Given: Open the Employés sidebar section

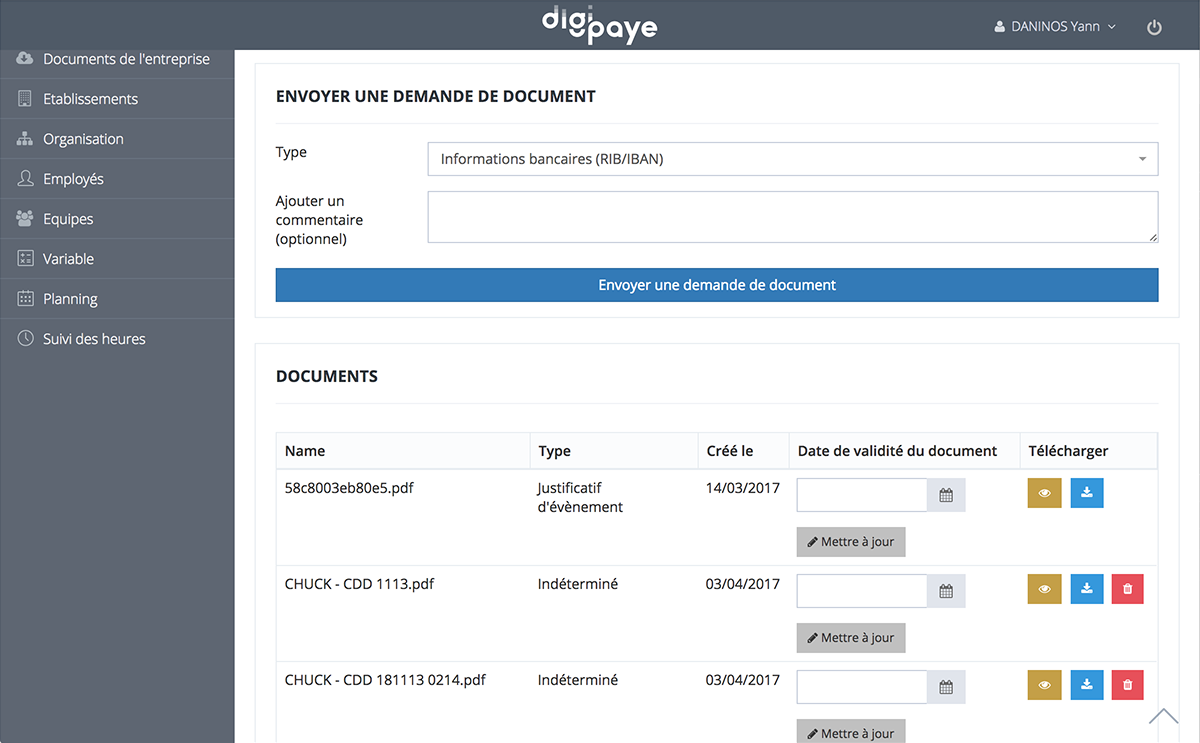Looking at the screenshot, I should tap(73, 179).
